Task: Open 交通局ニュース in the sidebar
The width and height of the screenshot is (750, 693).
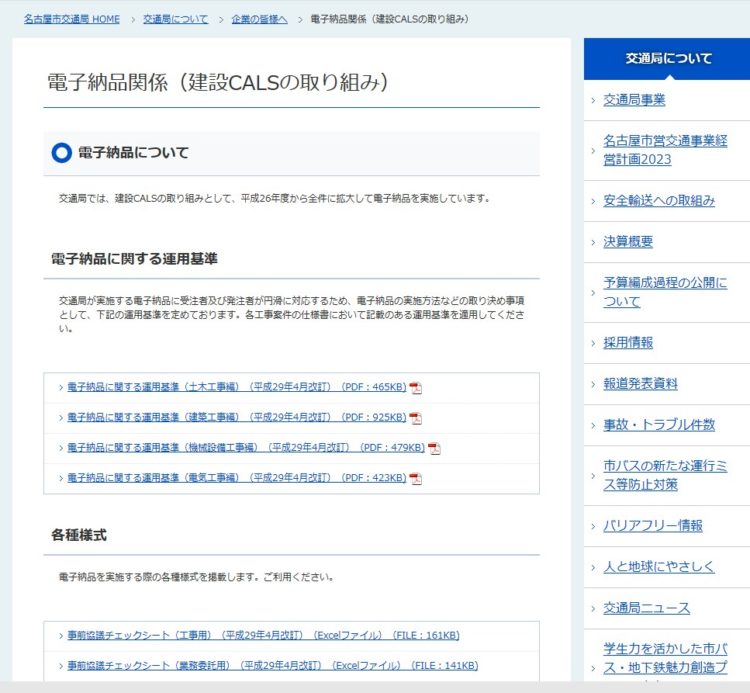Action: pyautogui.click(x=646, y=608)
